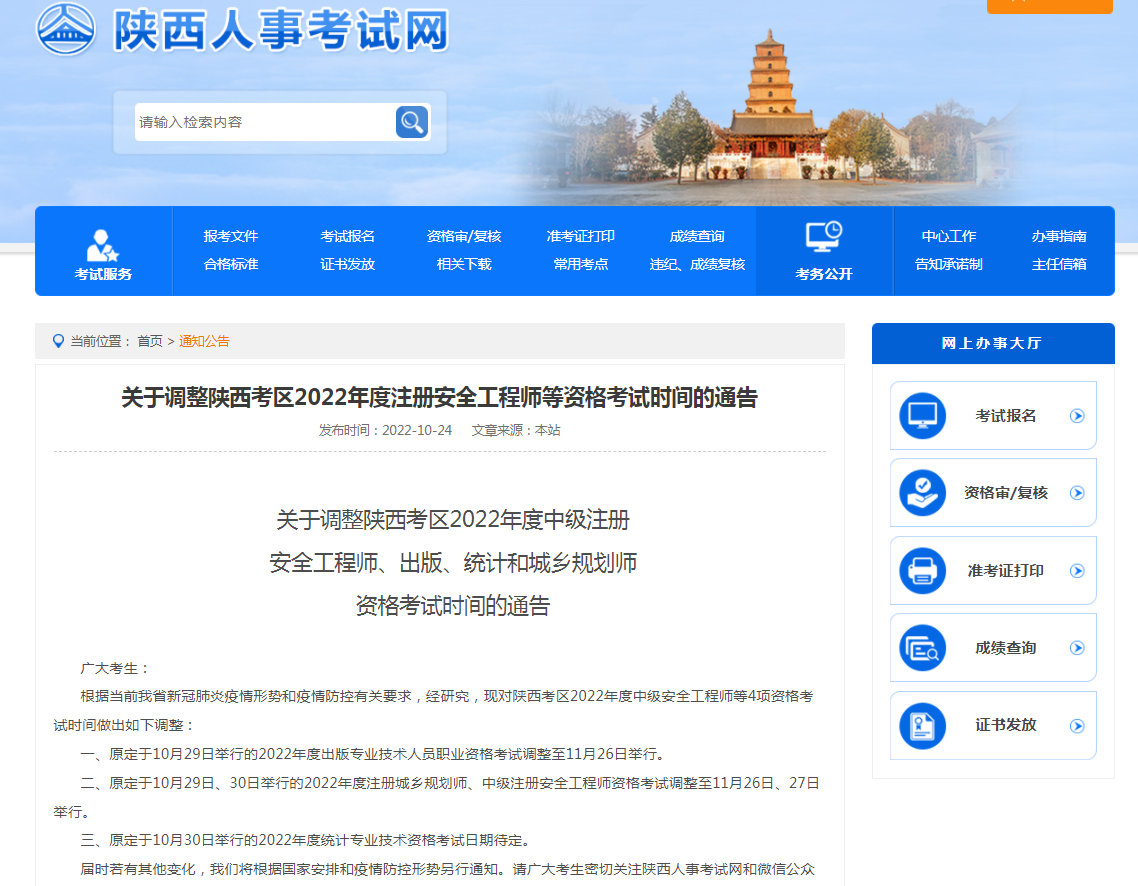Expand arrow at right of 考试报名 card
This screenshot has width=1138, height=886.
[x=1077, y=416]
